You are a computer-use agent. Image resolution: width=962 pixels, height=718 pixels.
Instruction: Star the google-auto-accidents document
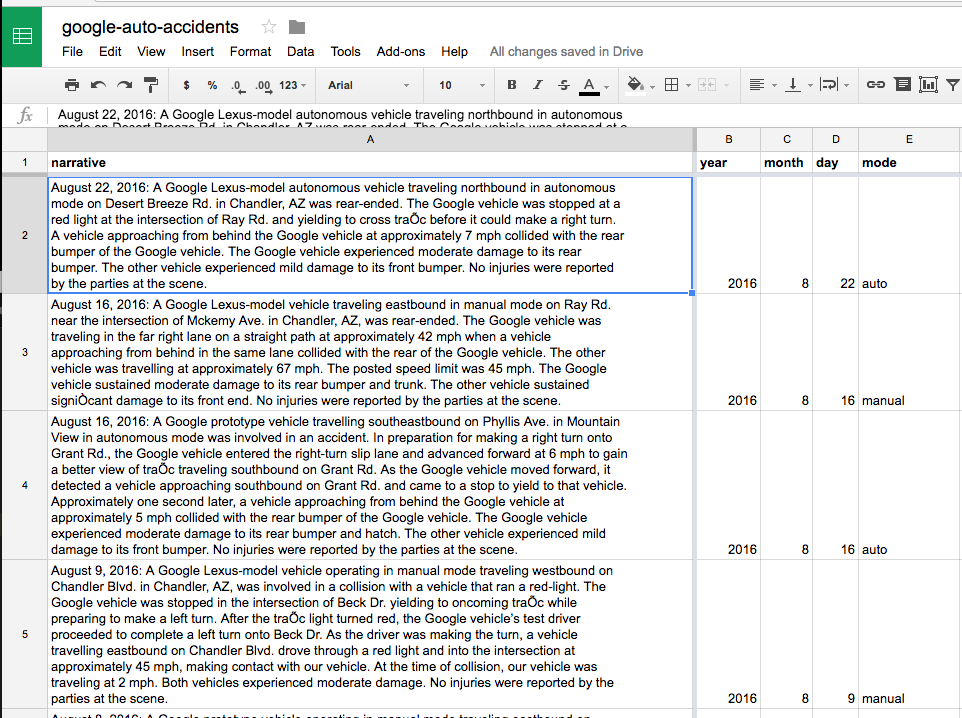[x=268, y=27]
